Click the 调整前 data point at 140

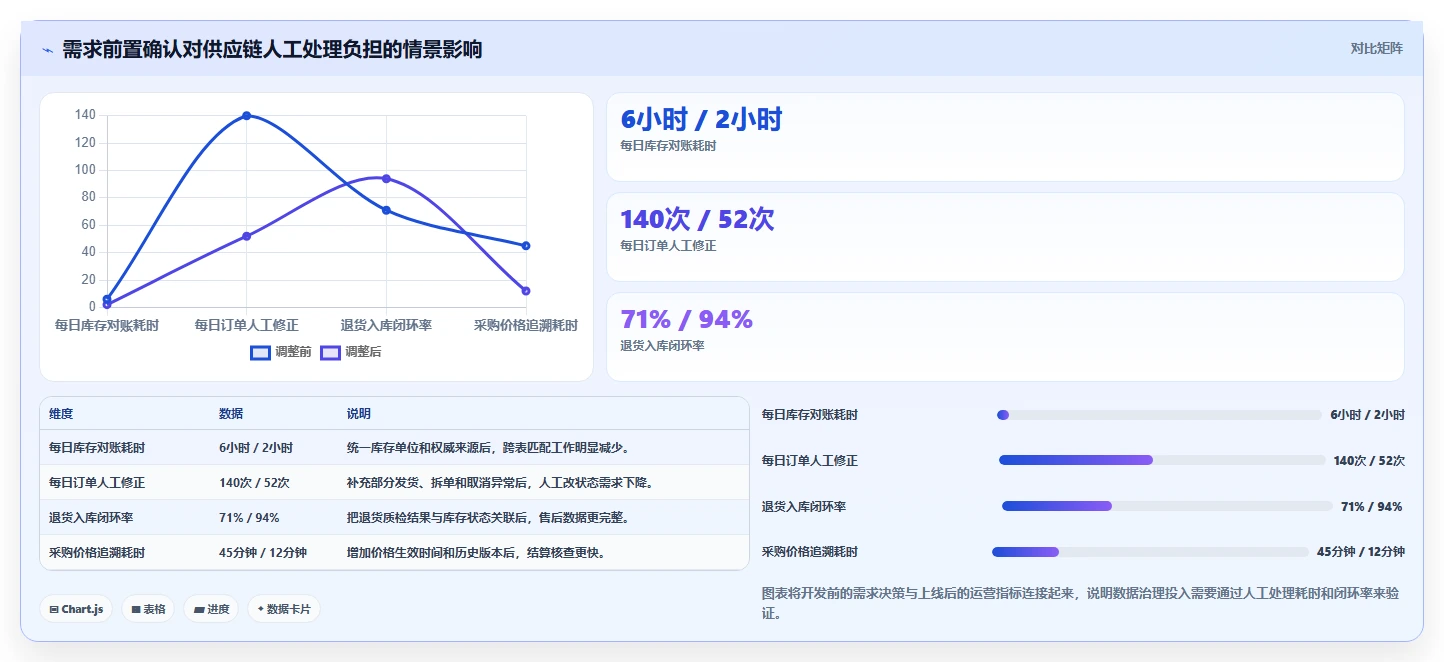[x=246, y=116]
